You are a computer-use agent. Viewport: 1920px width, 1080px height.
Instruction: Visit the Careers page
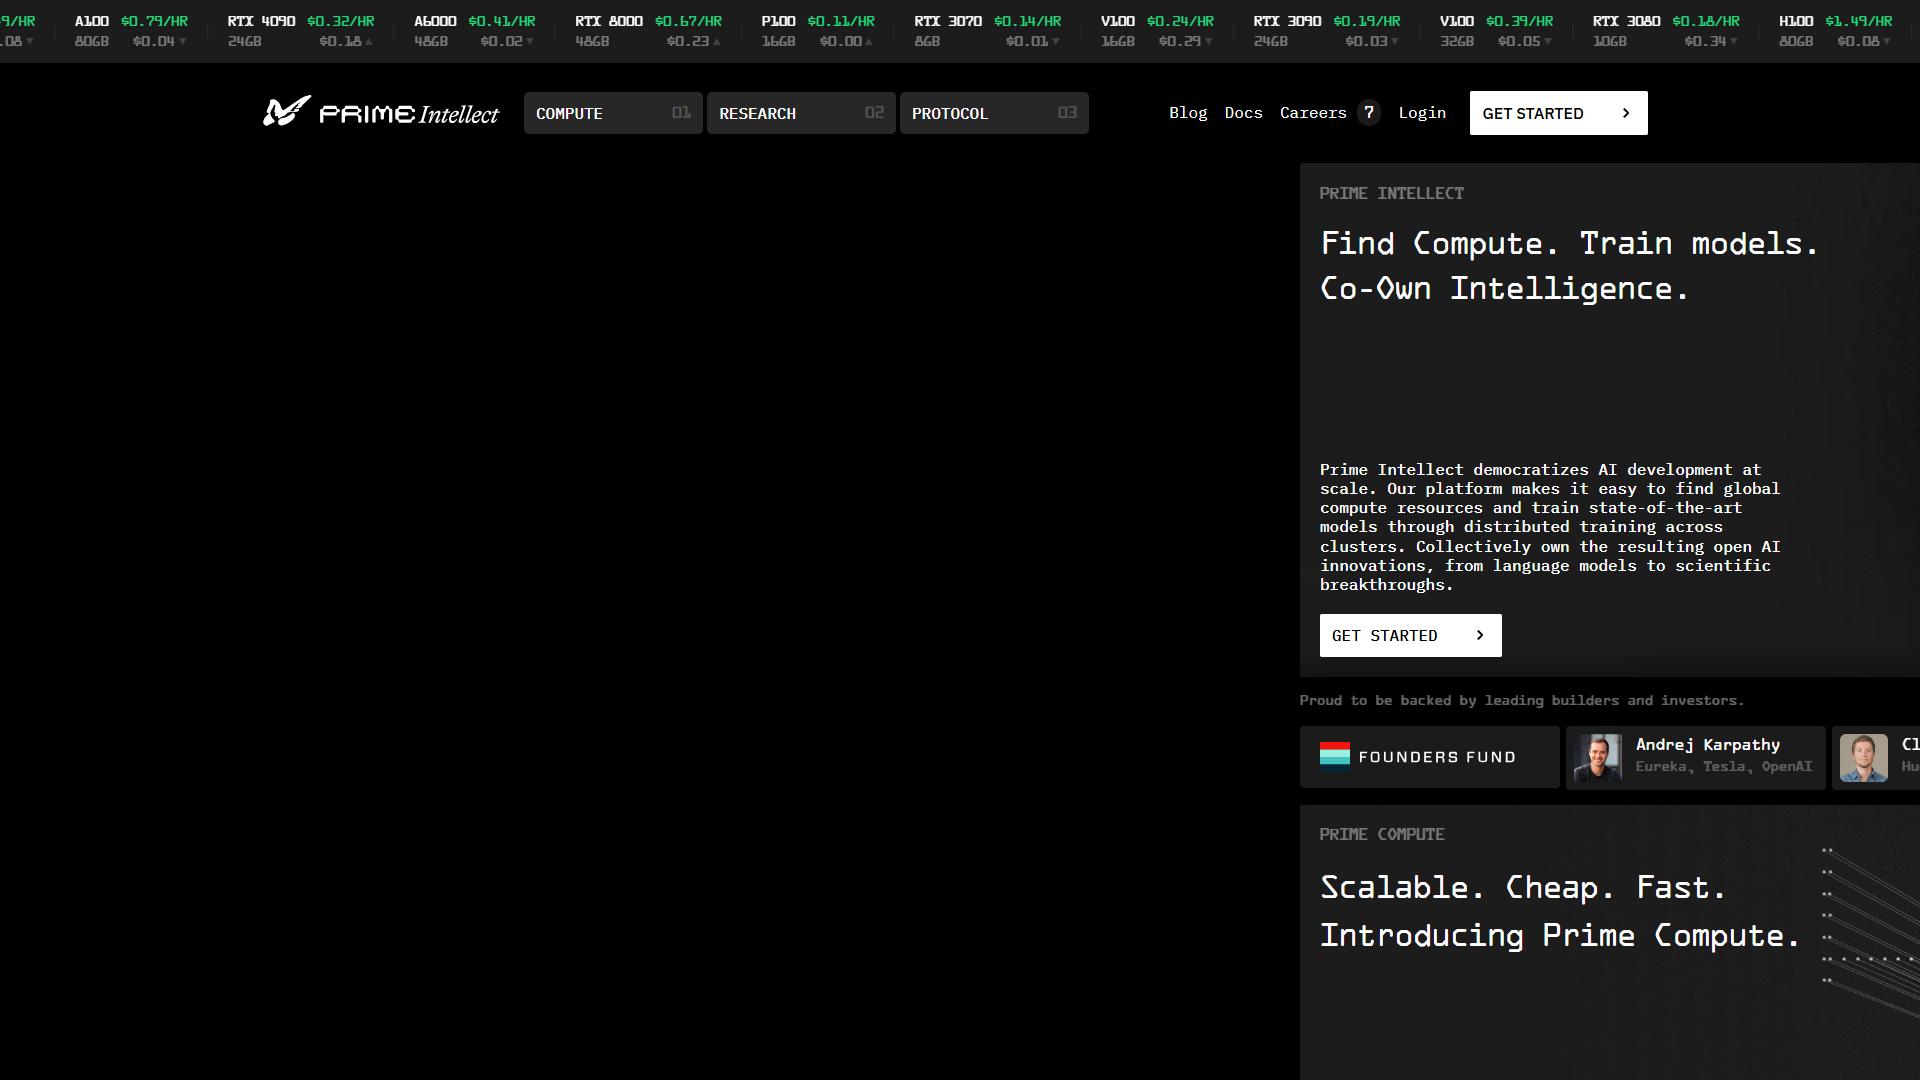tap(1313, 113)
